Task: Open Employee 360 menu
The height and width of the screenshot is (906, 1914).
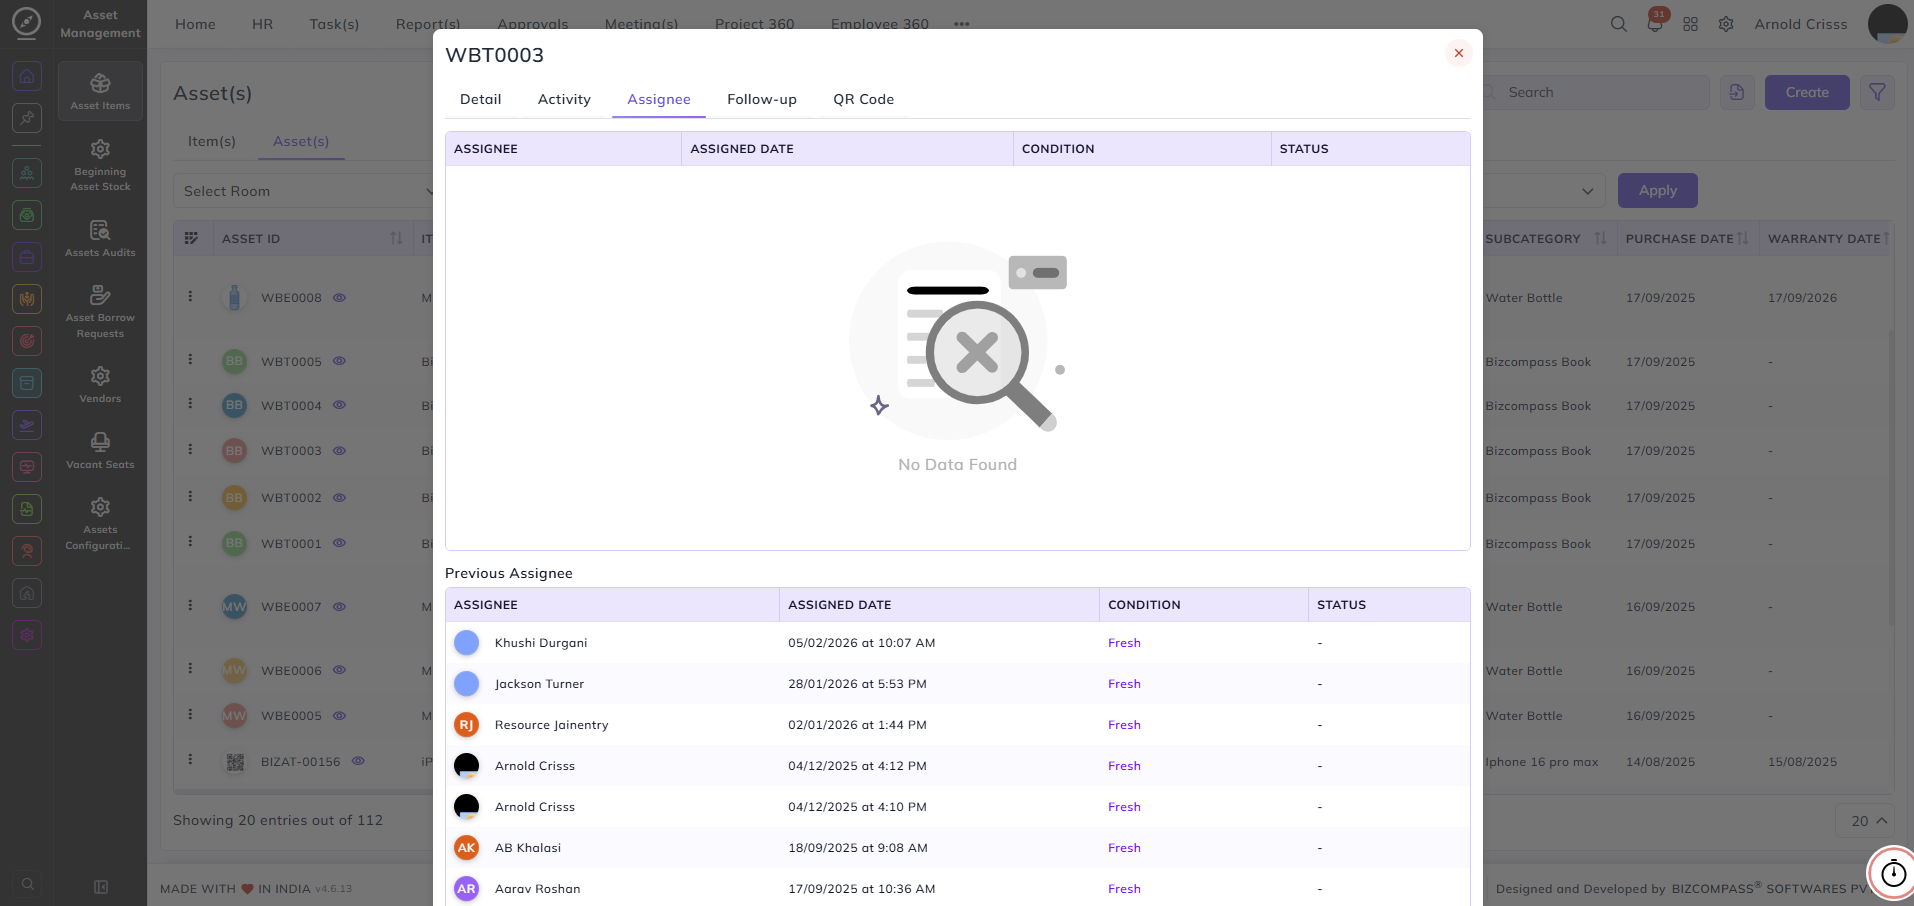Action: (879, 24)
